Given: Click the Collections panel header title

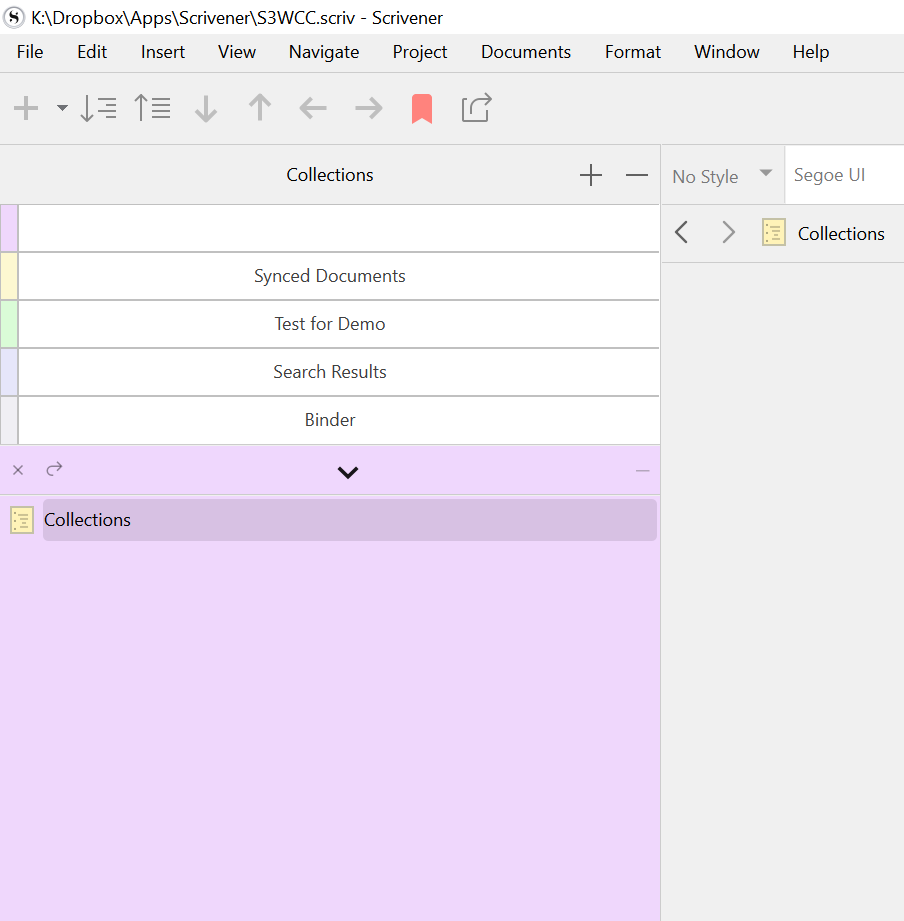Looking at the screenshot, I should (x=330, y=175).
